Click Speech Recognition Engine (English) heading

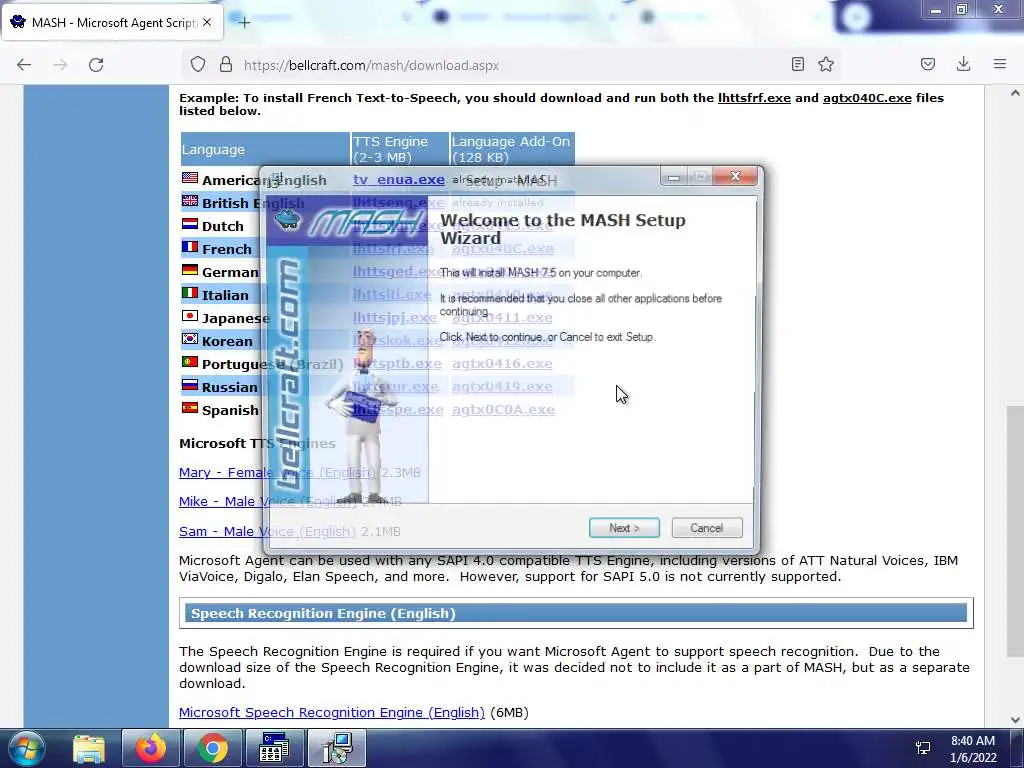coord(323,613)
